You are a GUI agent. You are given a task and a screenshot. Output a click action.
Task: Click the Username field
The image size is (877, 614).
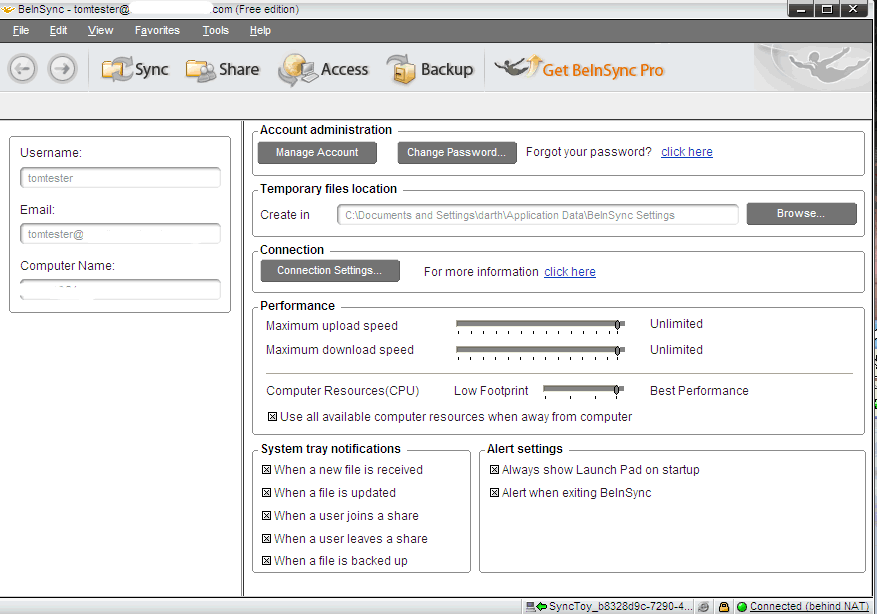coord(120,178)
